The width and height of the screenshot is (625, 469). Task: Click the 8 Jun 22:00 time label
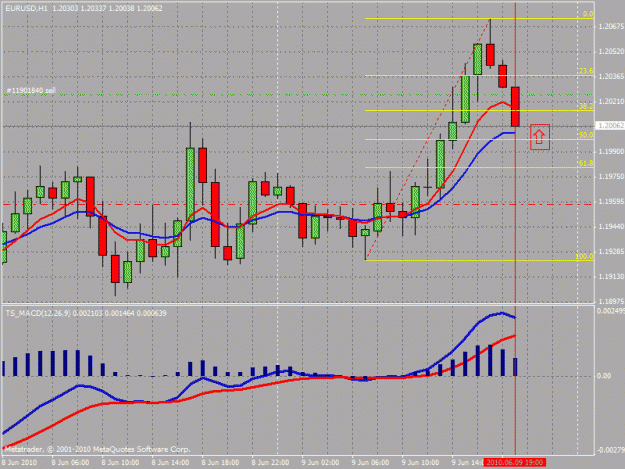(x=271, y=463)
